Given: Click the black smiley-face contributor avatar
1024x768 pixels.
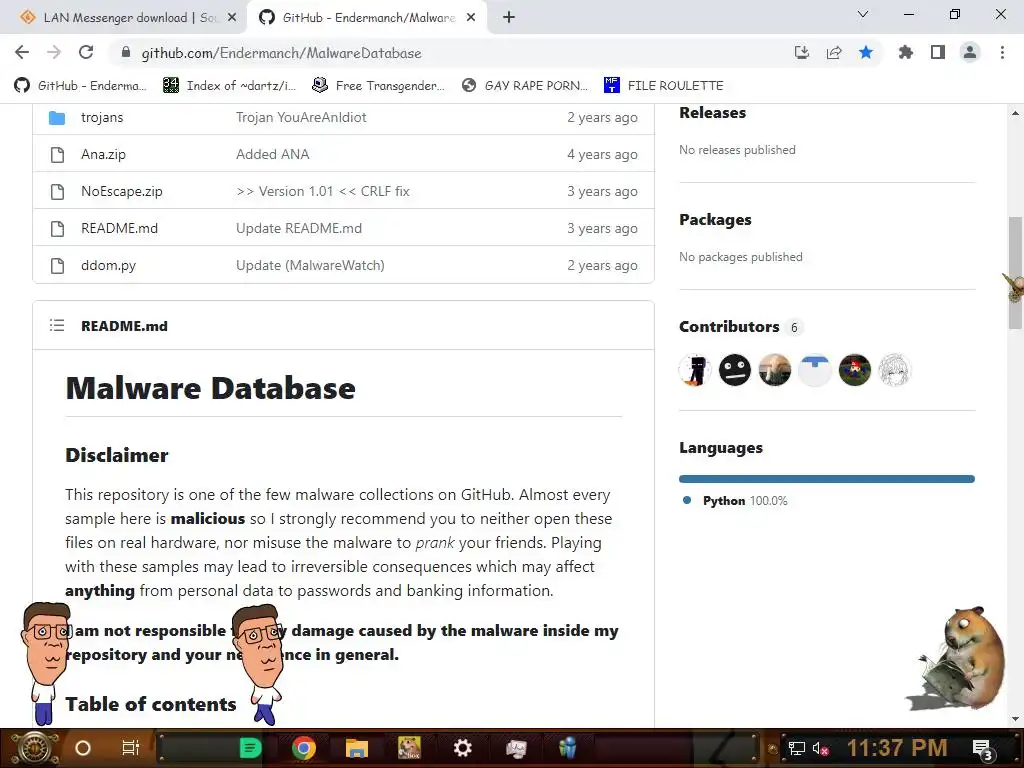Looking at the screenshot, I should (x=735, y=370).
